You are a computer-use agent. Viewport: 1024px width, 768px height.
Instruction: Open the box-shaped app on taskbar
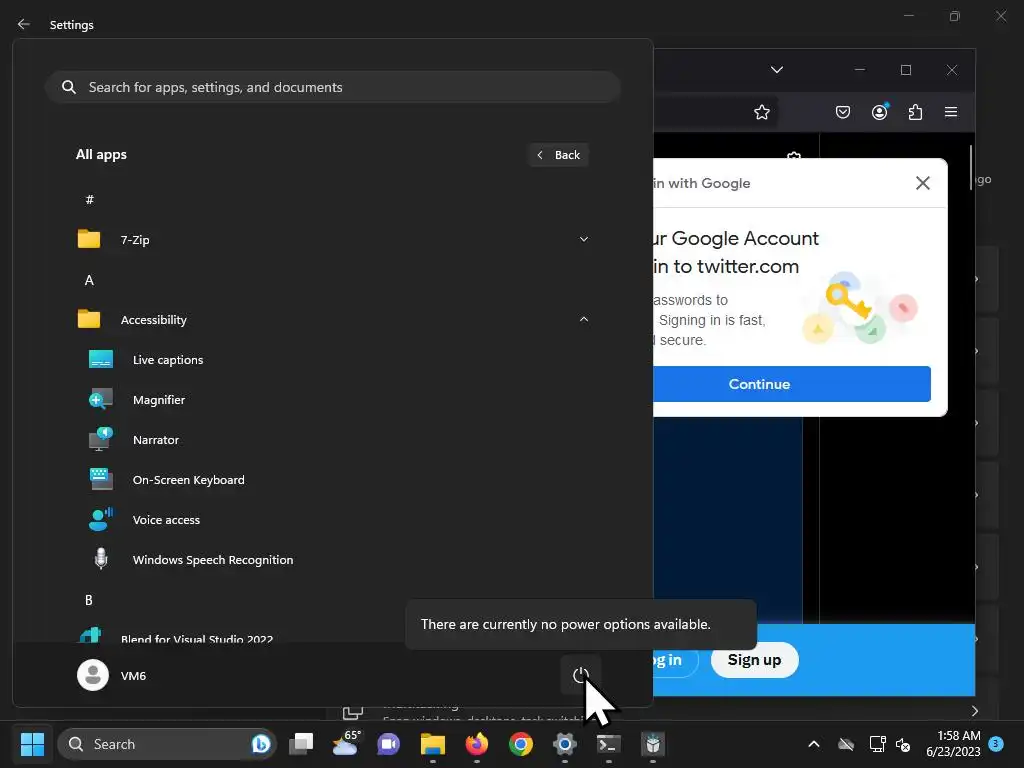tap(652, 744)
